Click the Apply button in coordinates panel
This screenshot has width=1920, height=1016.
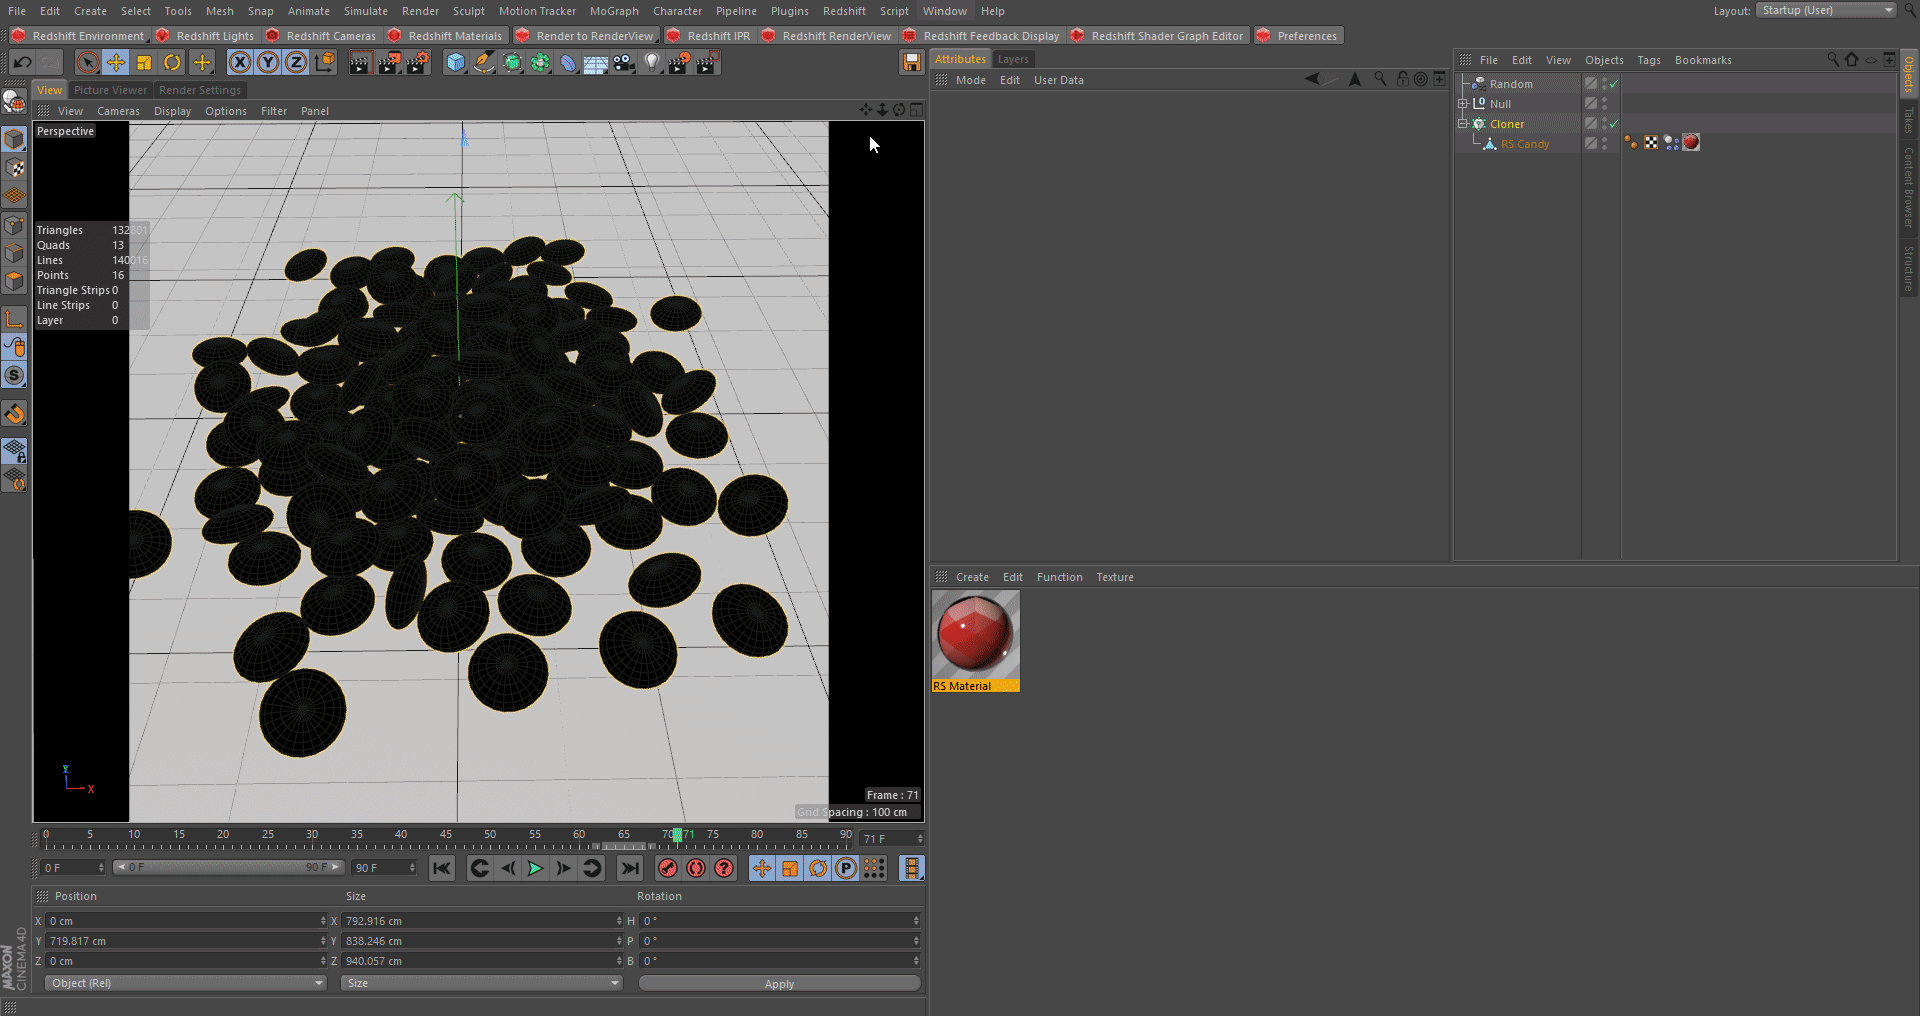click(779, 984)
